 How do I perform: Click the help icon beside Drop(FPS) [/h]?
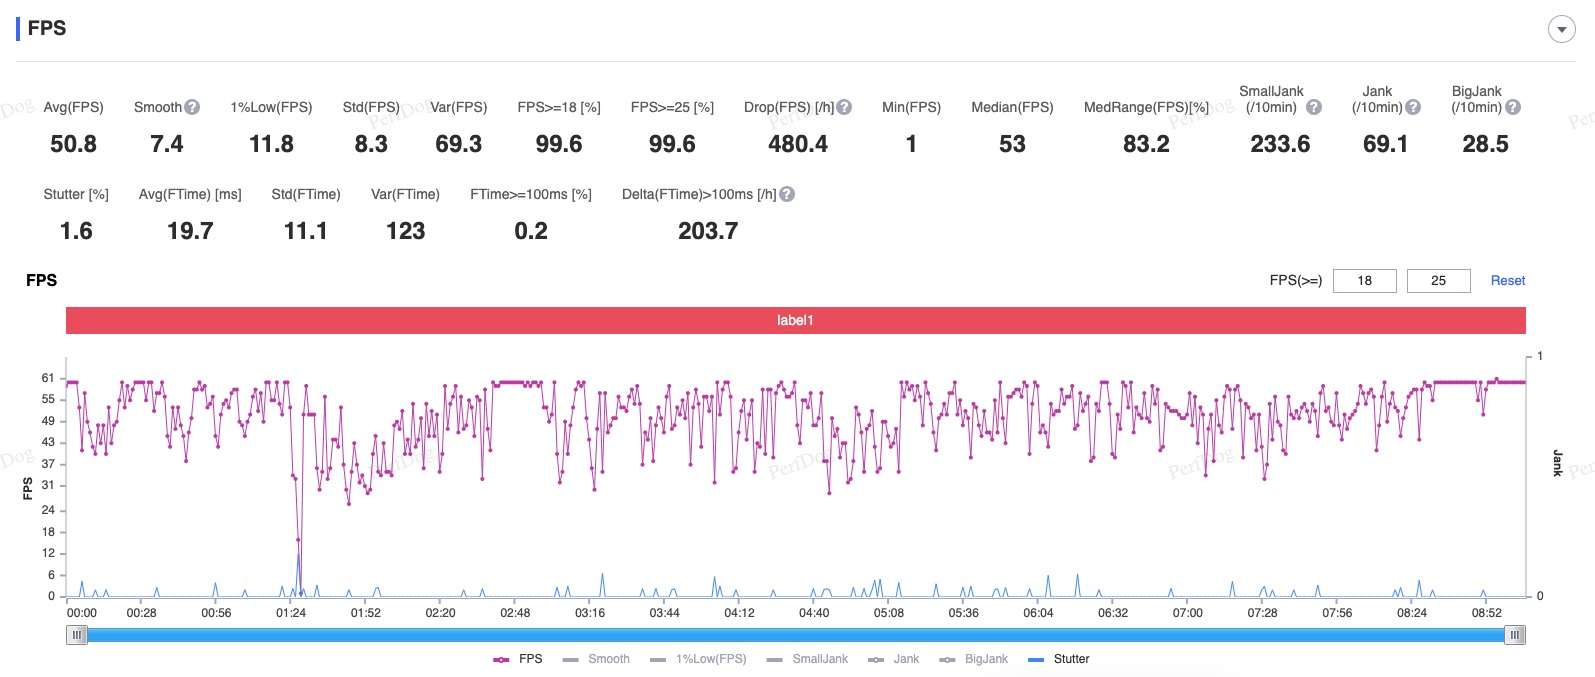(844, 107)
